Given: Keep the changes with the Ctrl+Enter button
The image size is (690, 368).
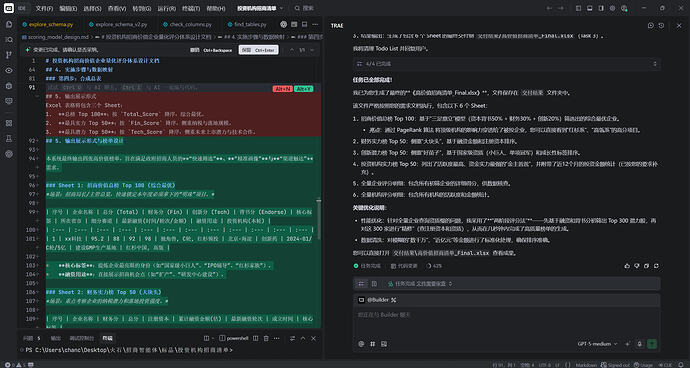Looking at the screenshot, I should [259, 50].
